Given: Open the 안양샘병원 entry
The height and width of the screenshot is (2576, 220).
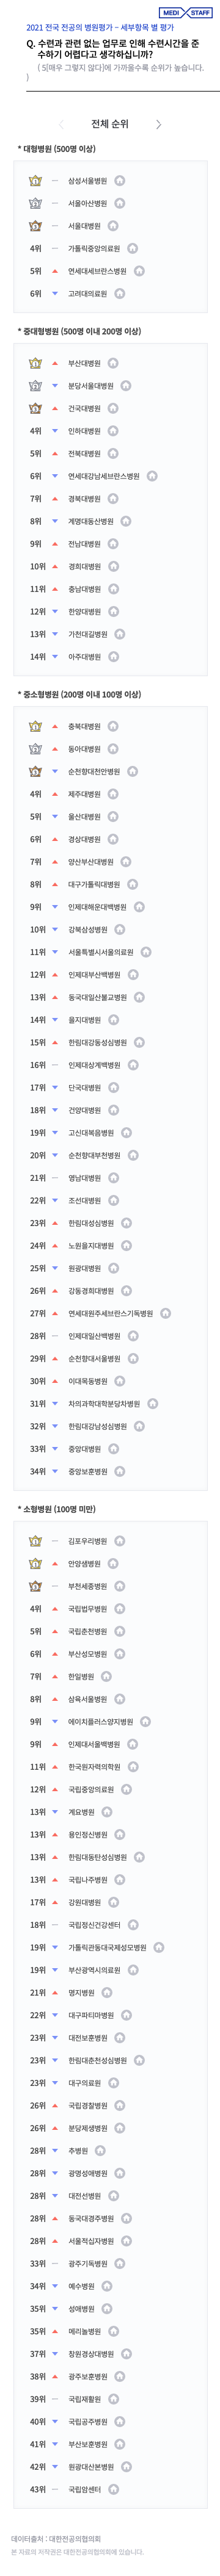Looking at the screenshot, I should coord(84,1564).
